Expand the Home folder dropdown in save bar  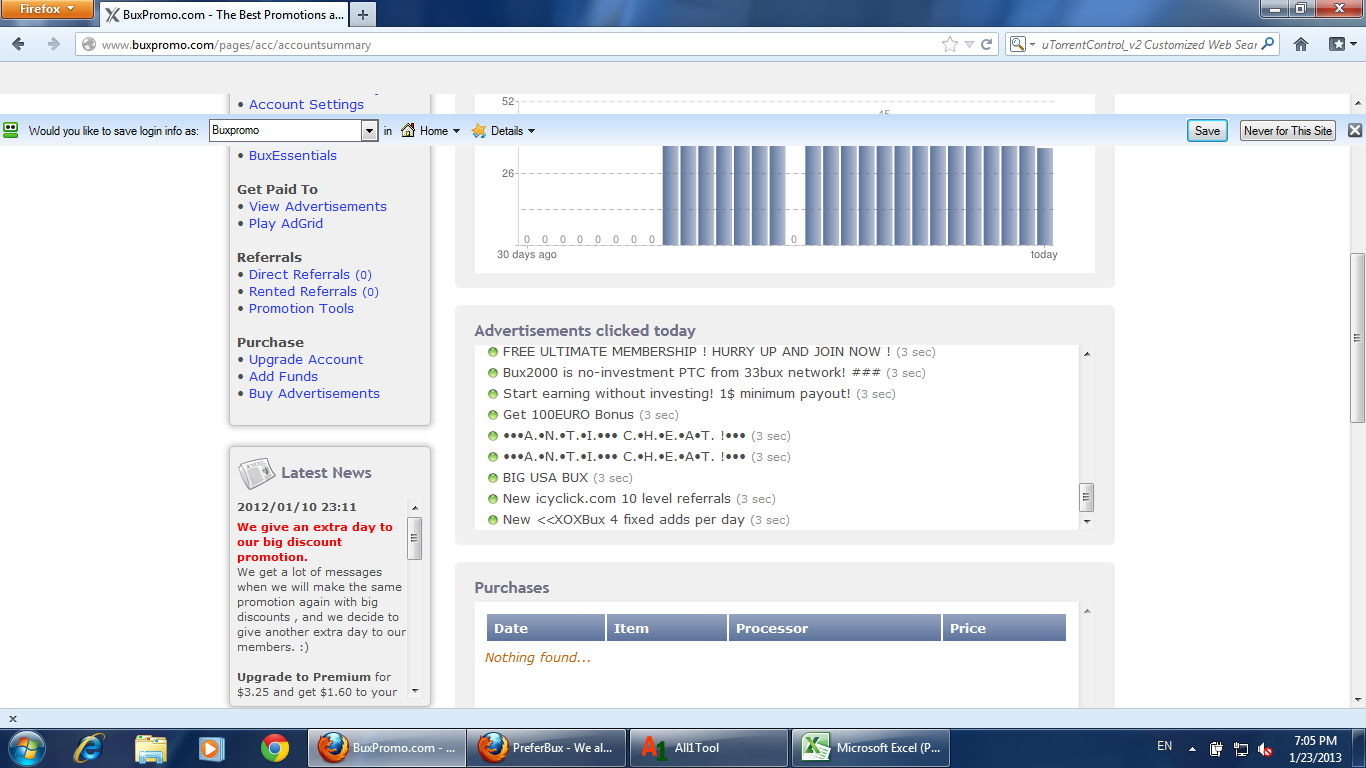coord(456,131)
